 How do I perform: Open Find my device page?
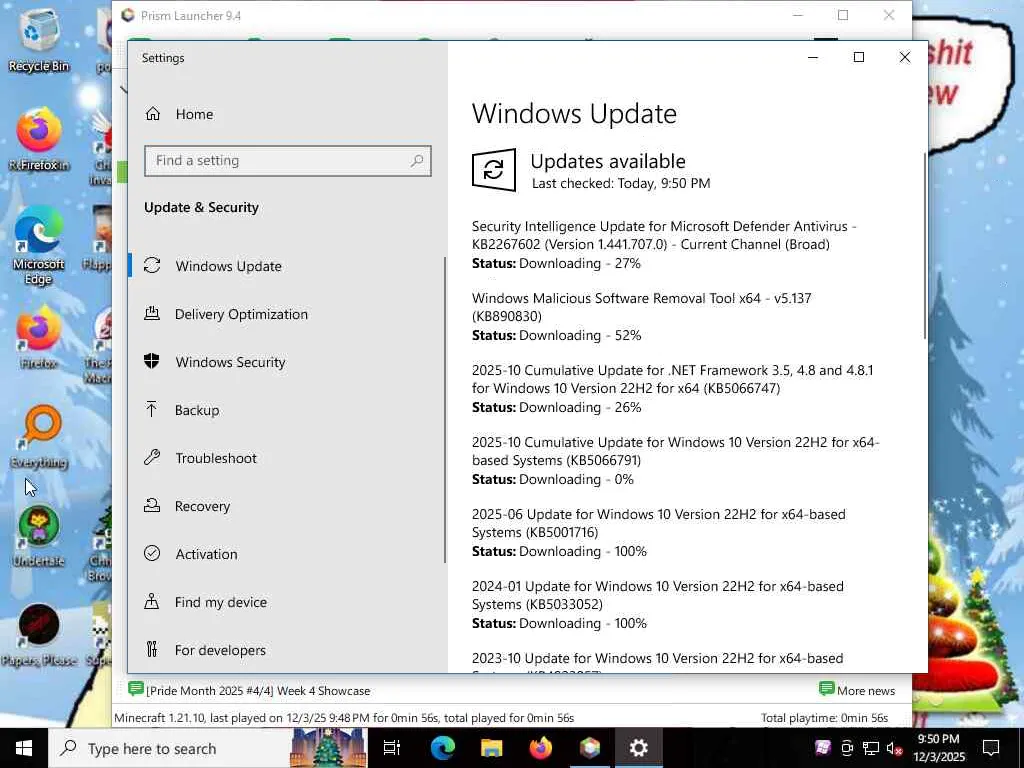point(220,602)
